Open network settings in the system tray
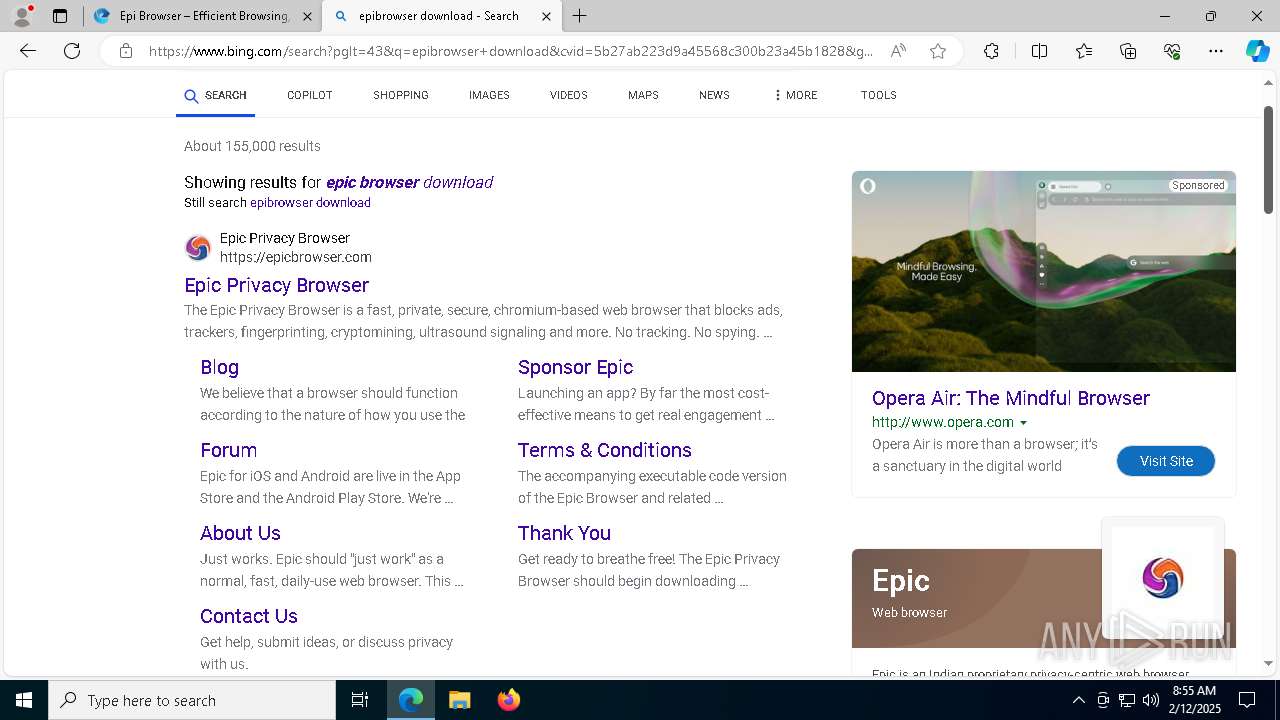The height and width of the screenshot is (720, 1280). point(1127,700)
